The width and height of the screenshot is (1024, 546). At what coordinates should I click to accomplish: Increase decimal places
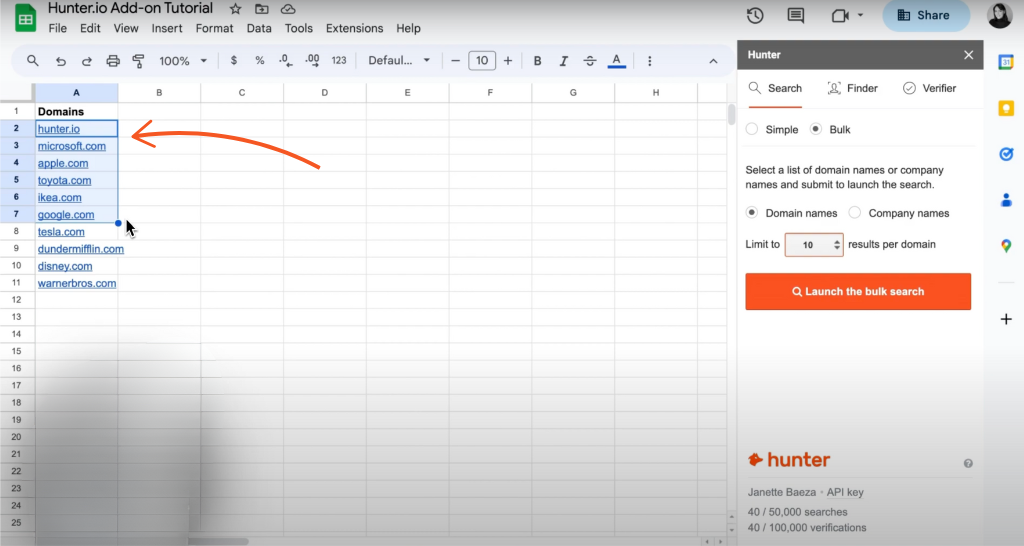312,61
